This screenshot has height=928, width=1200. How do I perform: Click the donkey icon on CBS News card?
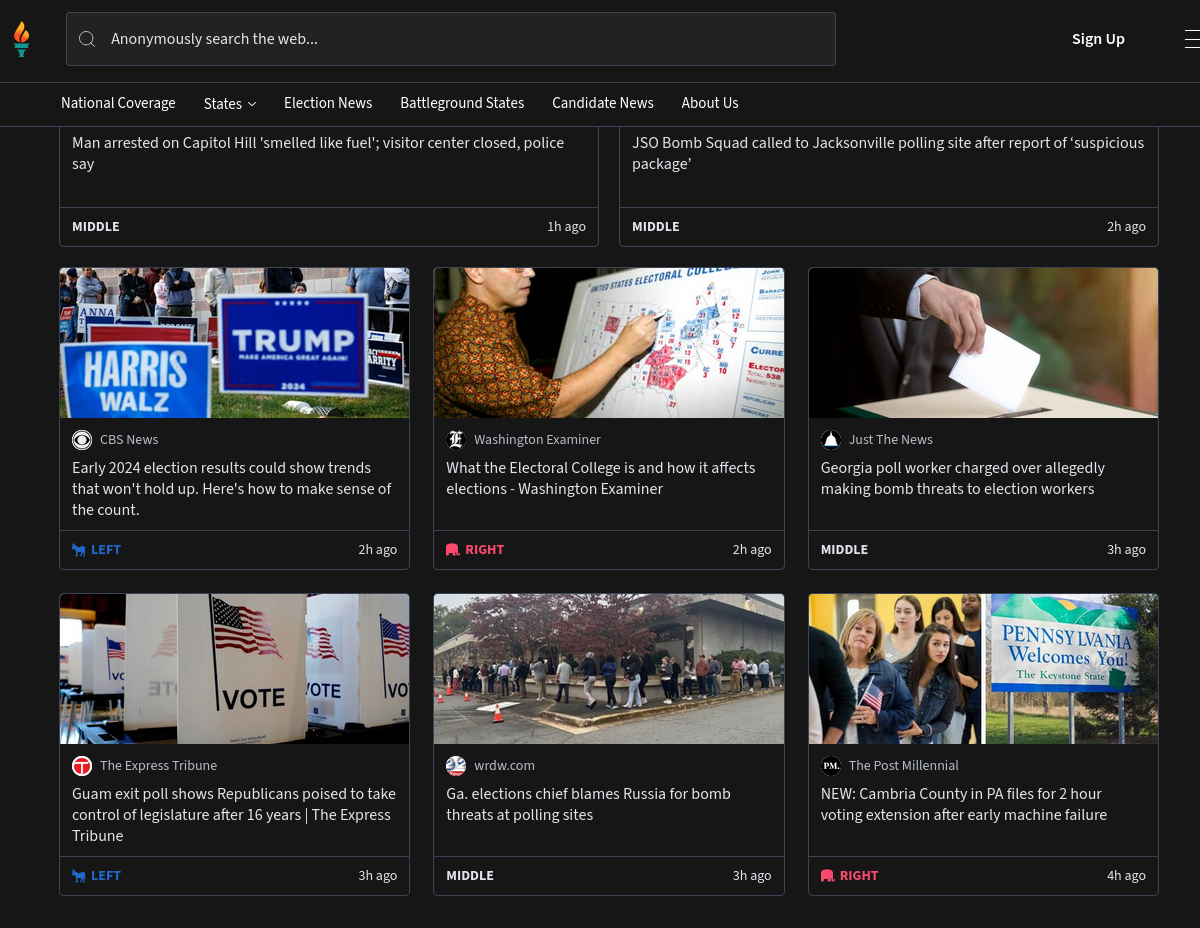tap(79, 550)
